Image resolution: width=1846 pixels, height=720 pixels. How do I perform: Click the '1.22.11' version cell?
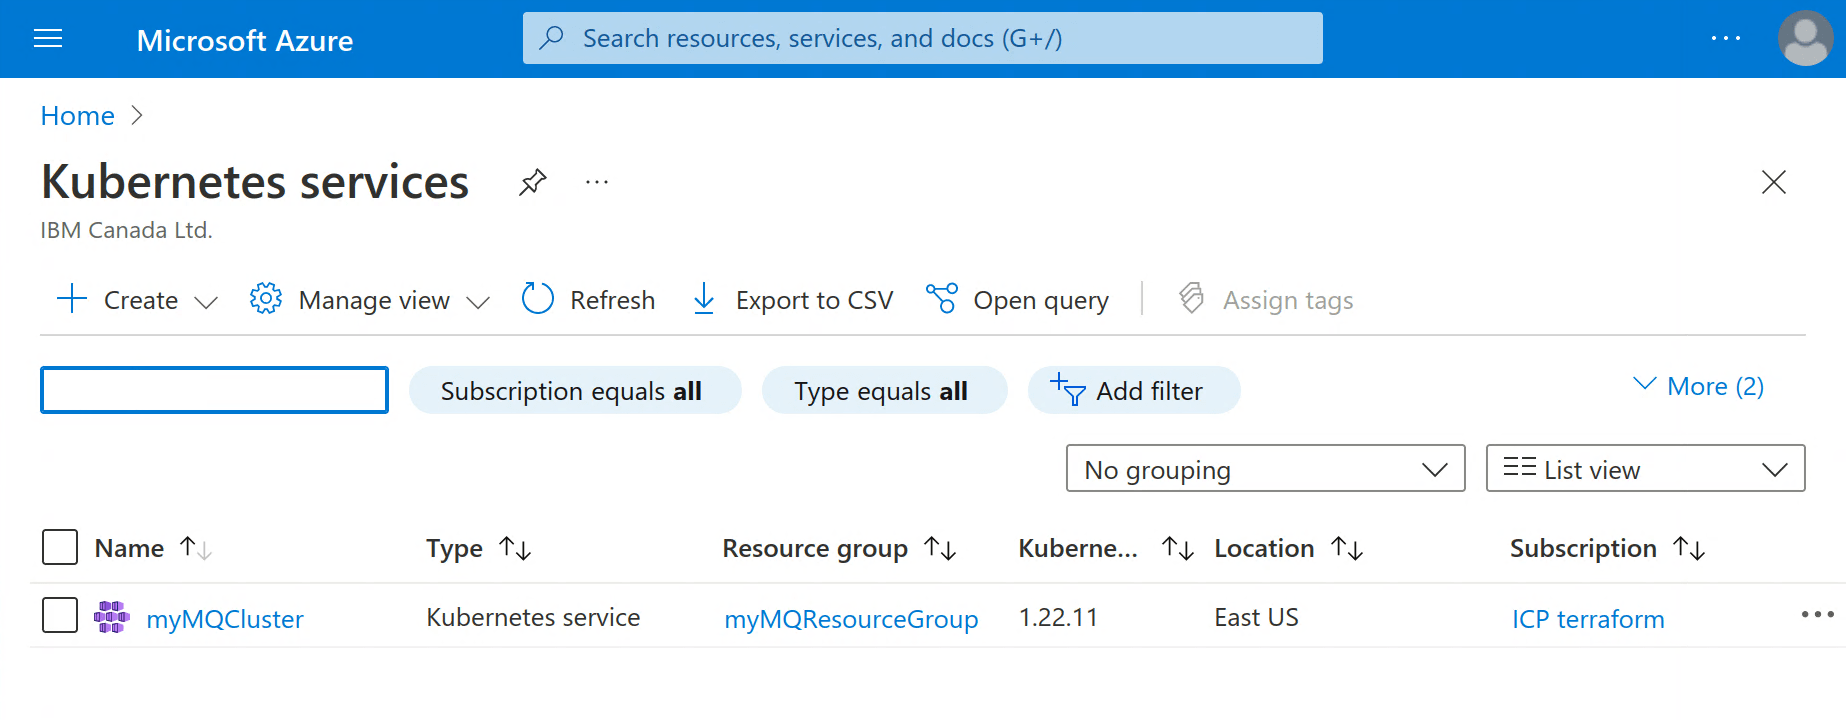[1058, 617]
